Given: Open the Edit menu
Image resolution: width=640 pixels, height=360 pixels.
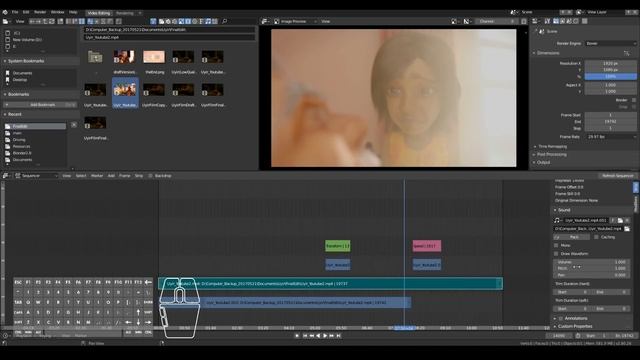Looking at the screenshot, I should pos(26,12).
